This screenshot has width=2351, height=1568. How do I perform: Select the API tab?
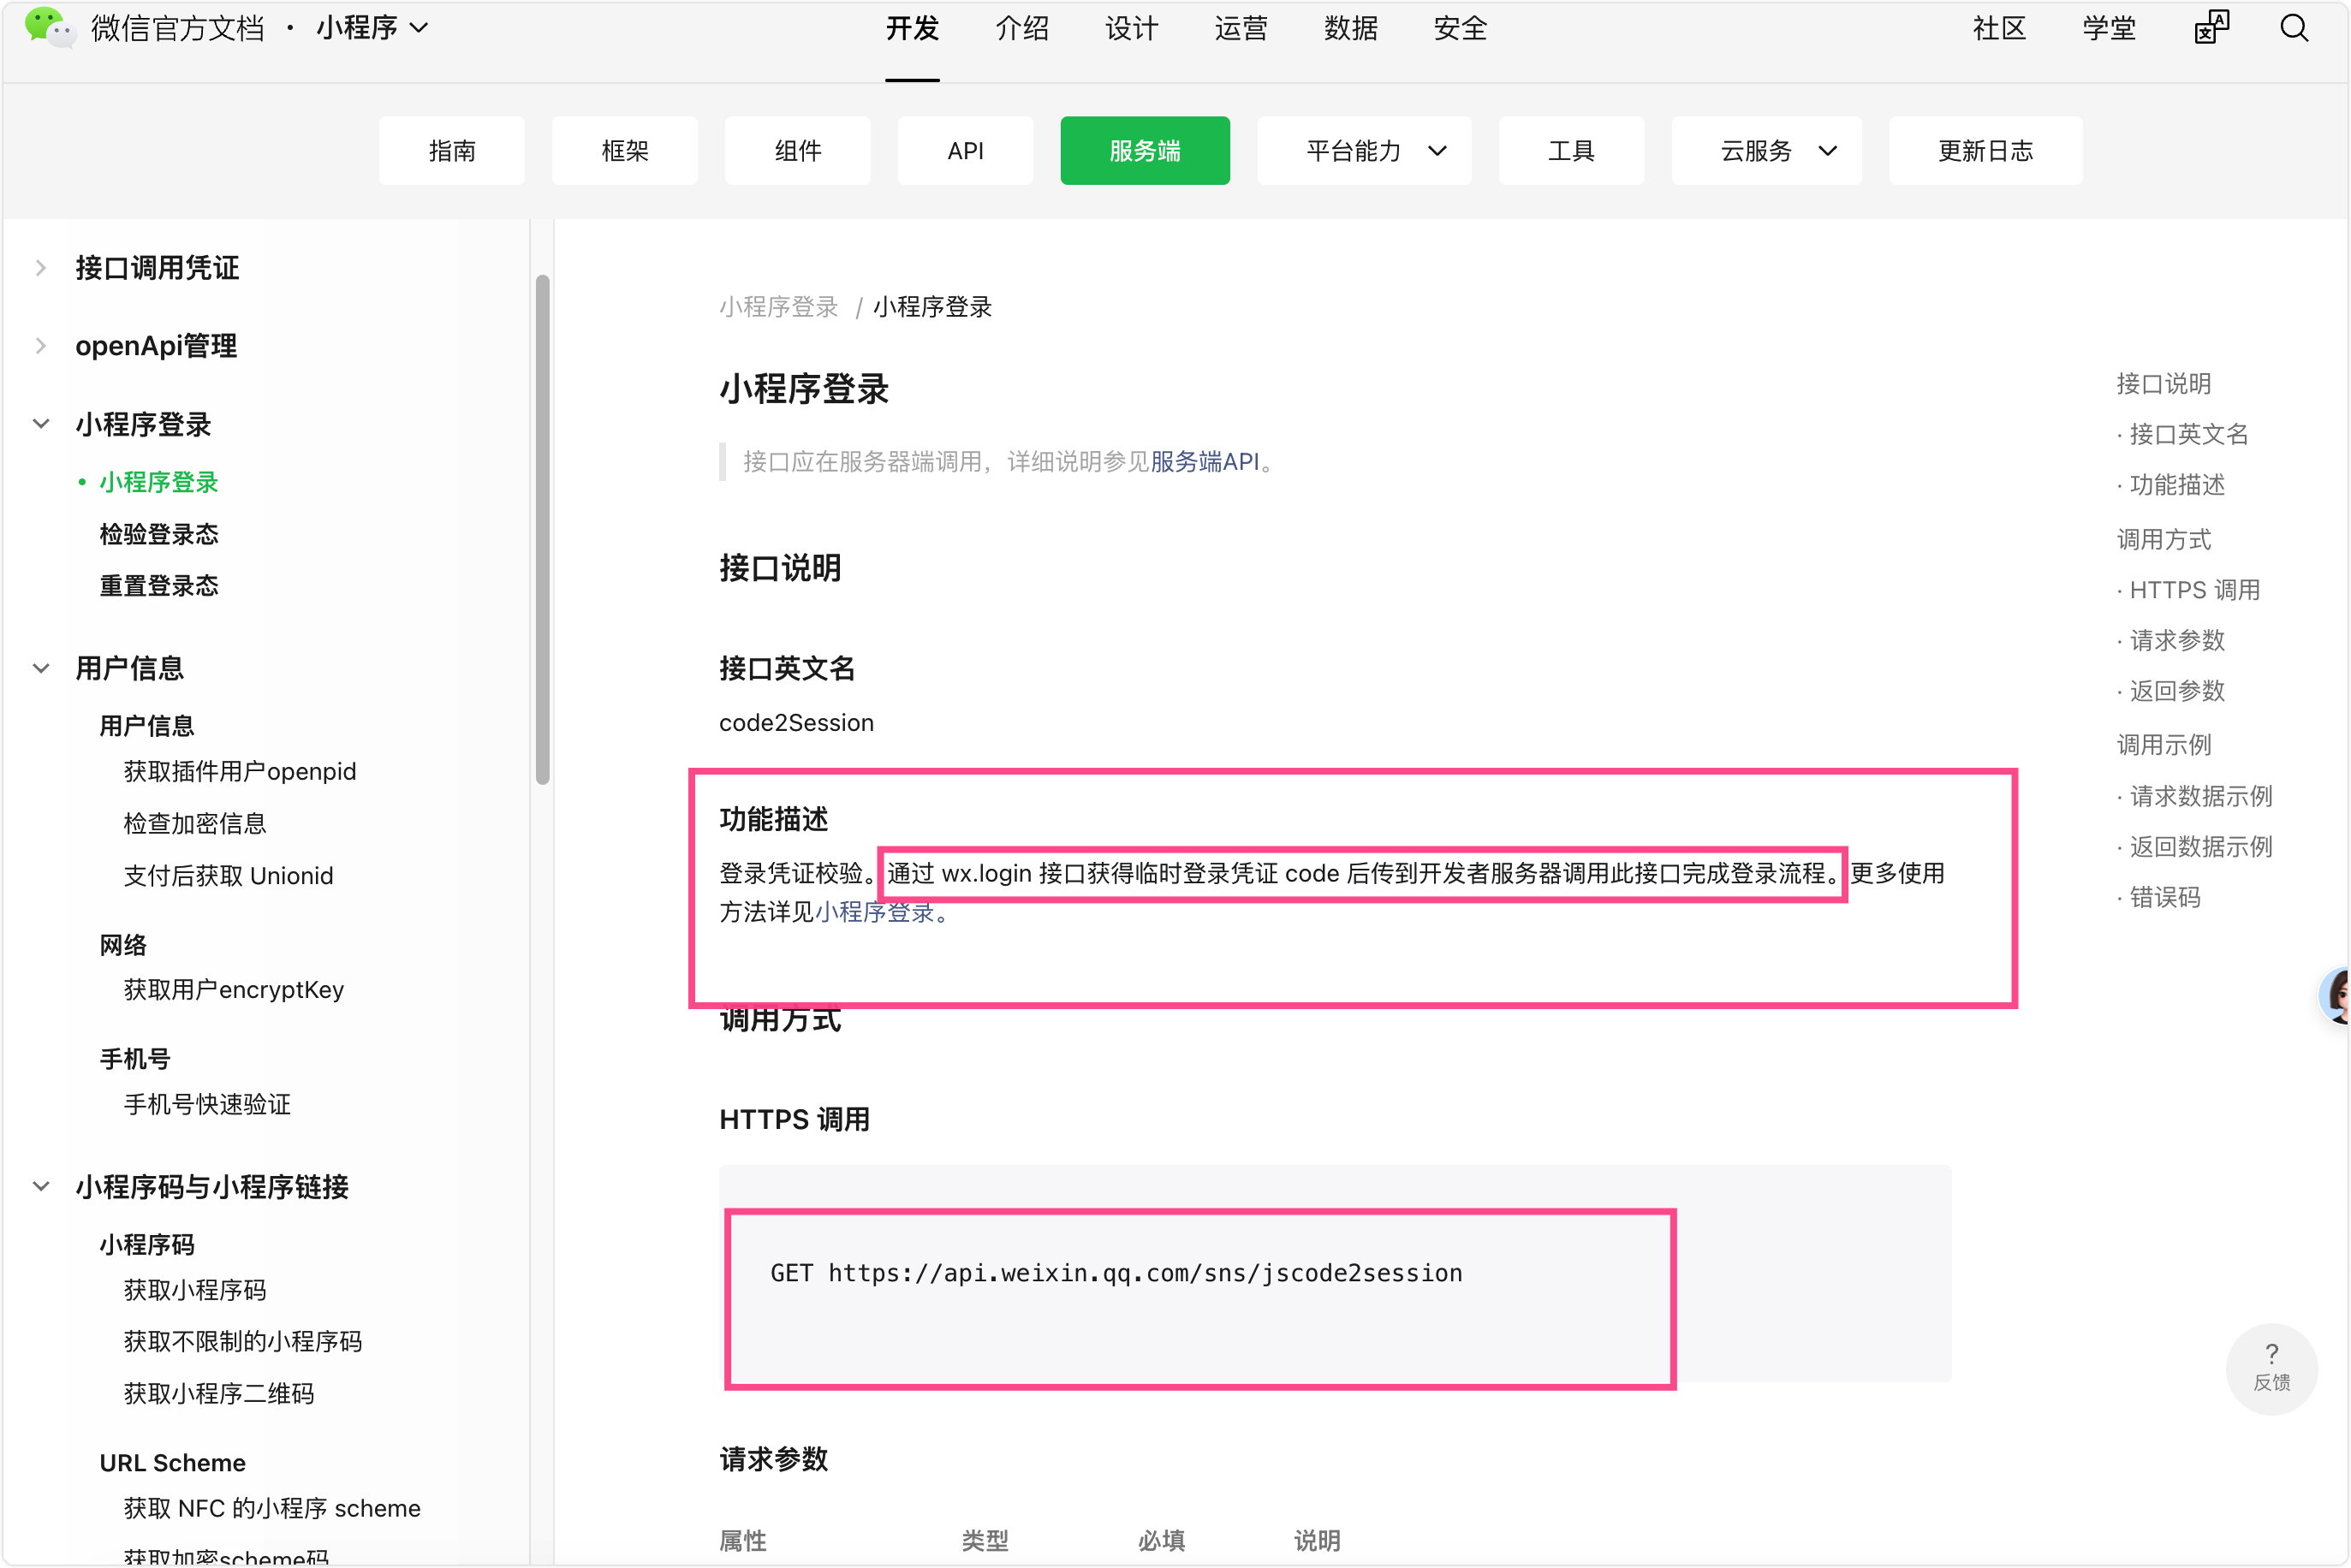[x=965, y=151]
